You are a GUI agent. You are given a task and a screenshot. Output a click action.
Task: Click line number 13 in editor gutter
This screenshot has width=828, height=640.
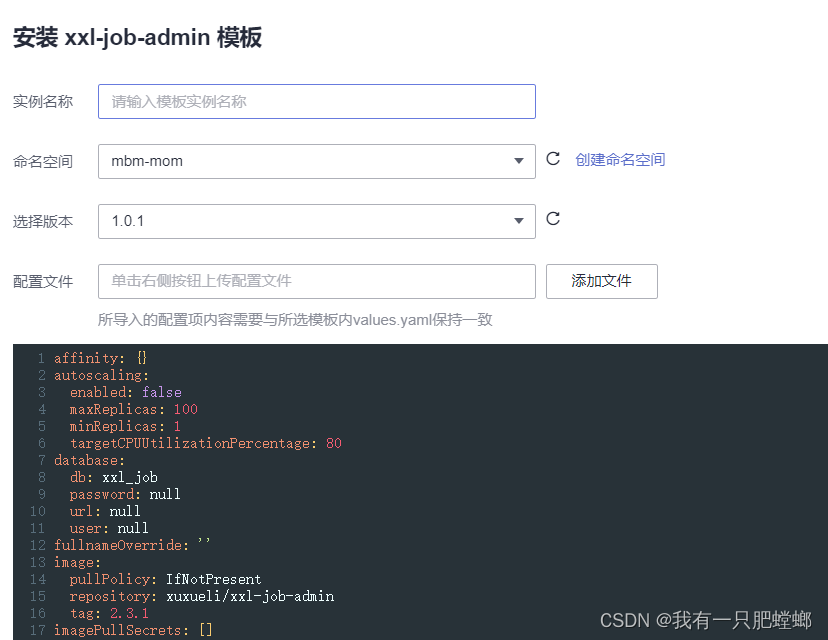point(38,562)
